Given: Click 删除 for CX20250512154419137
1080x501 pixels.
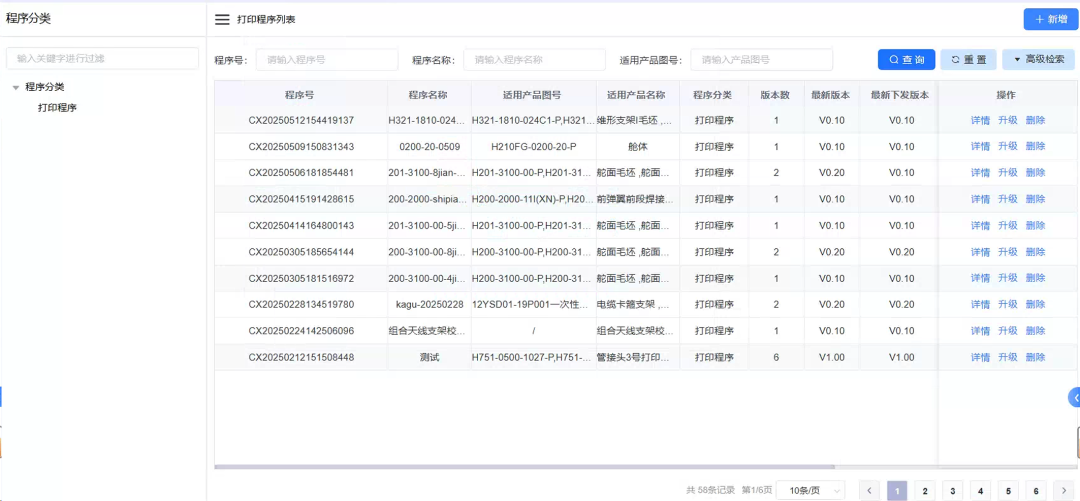Looking at the screenshot, I should [1035, 120].
